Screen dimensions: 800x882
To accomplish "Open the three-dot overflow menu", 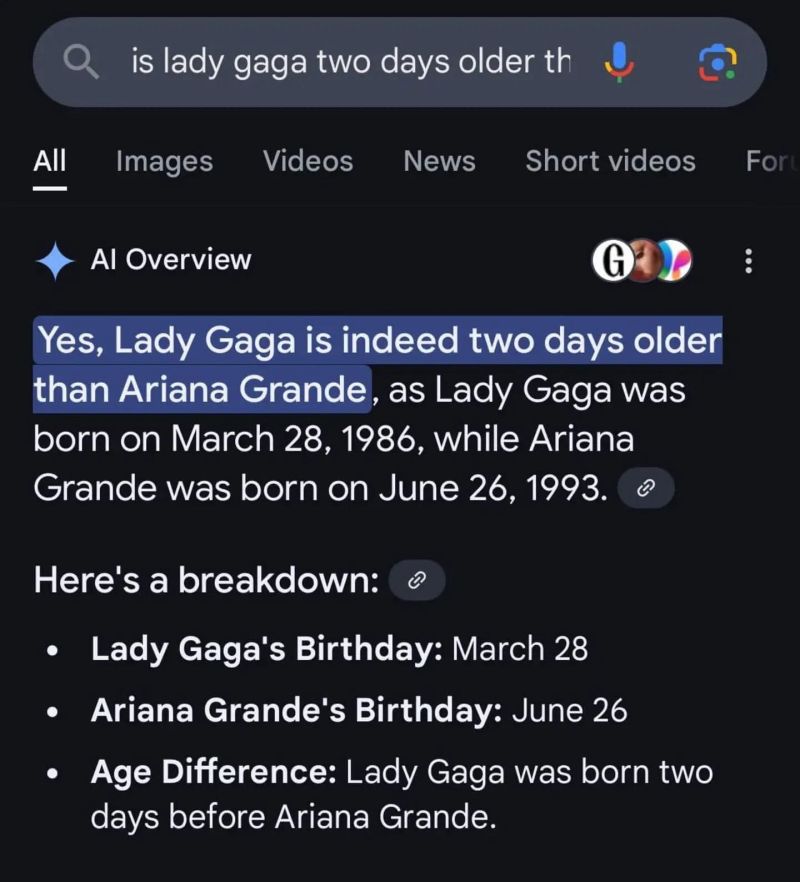I will 749,260.
